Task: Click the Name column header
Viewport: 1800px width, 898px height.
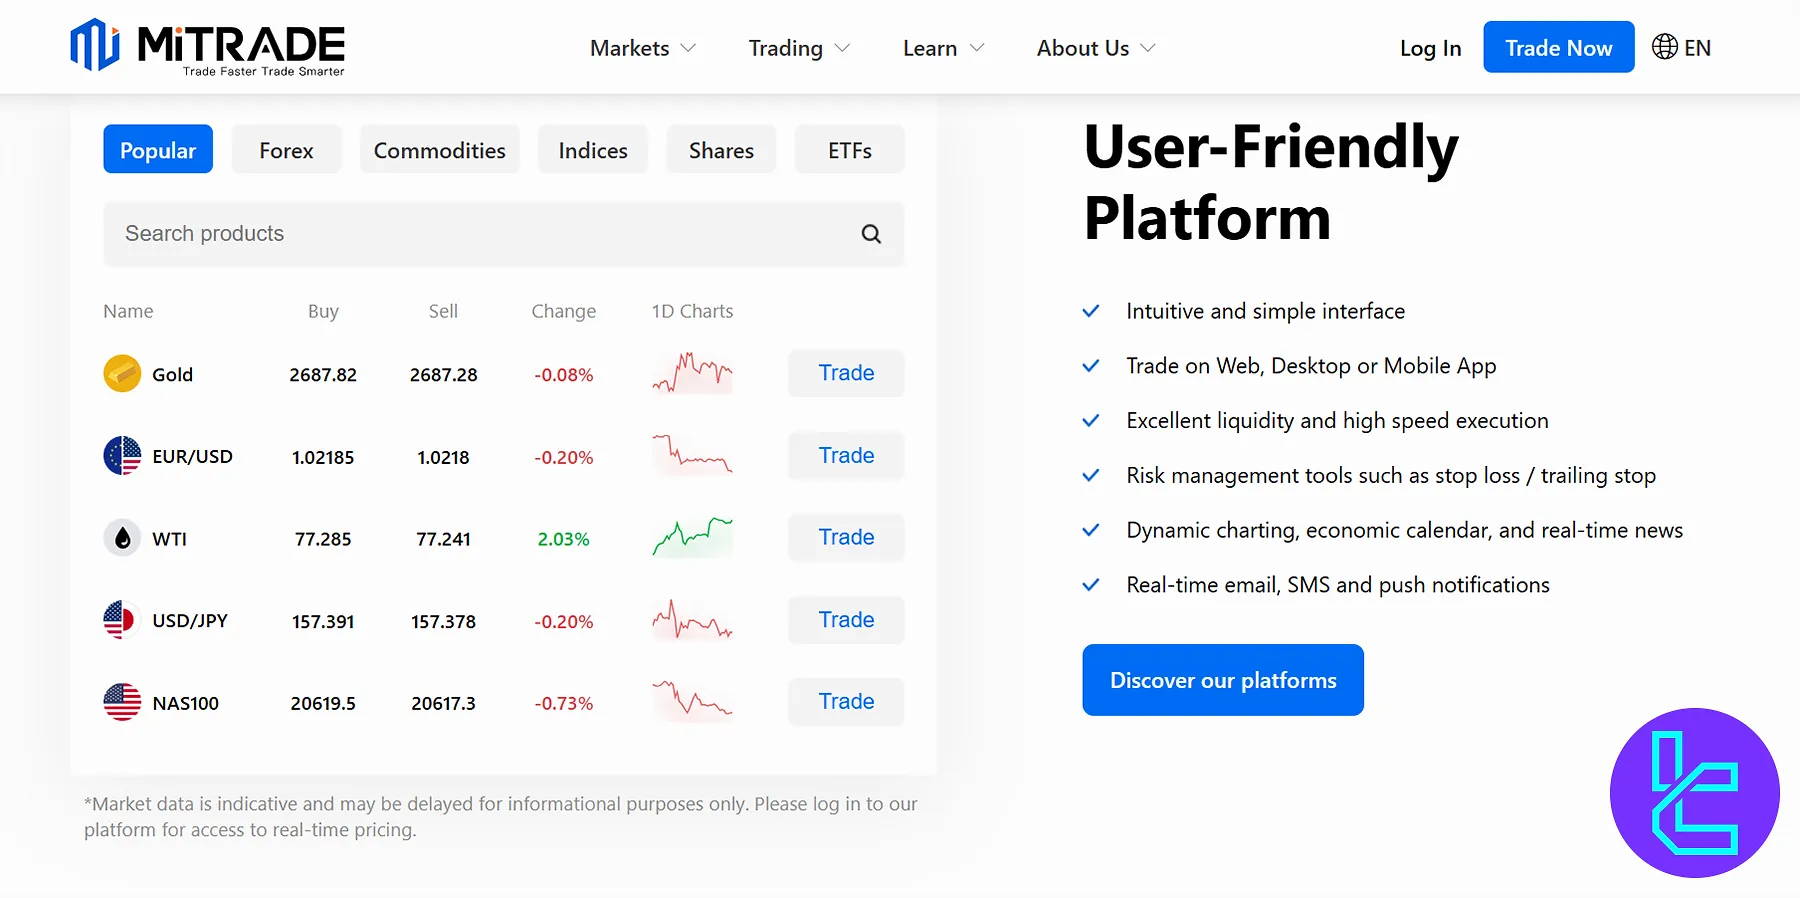Action: [x=128, y=311]
